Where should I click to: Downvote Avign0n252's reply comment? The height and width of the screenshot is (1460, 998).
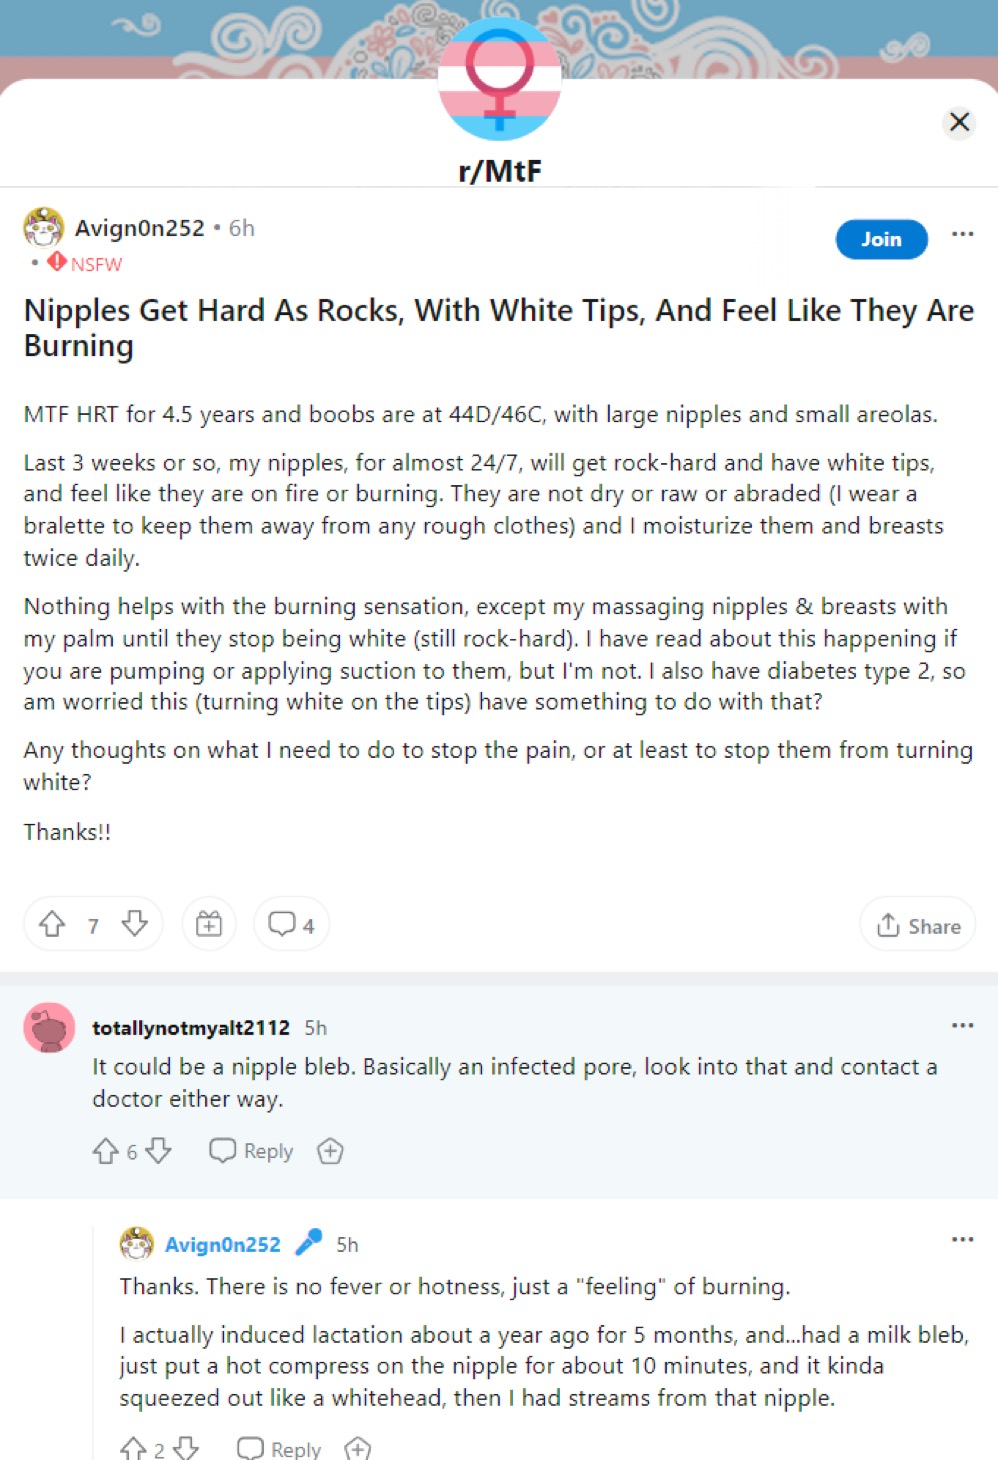(x=186, y=1448)
